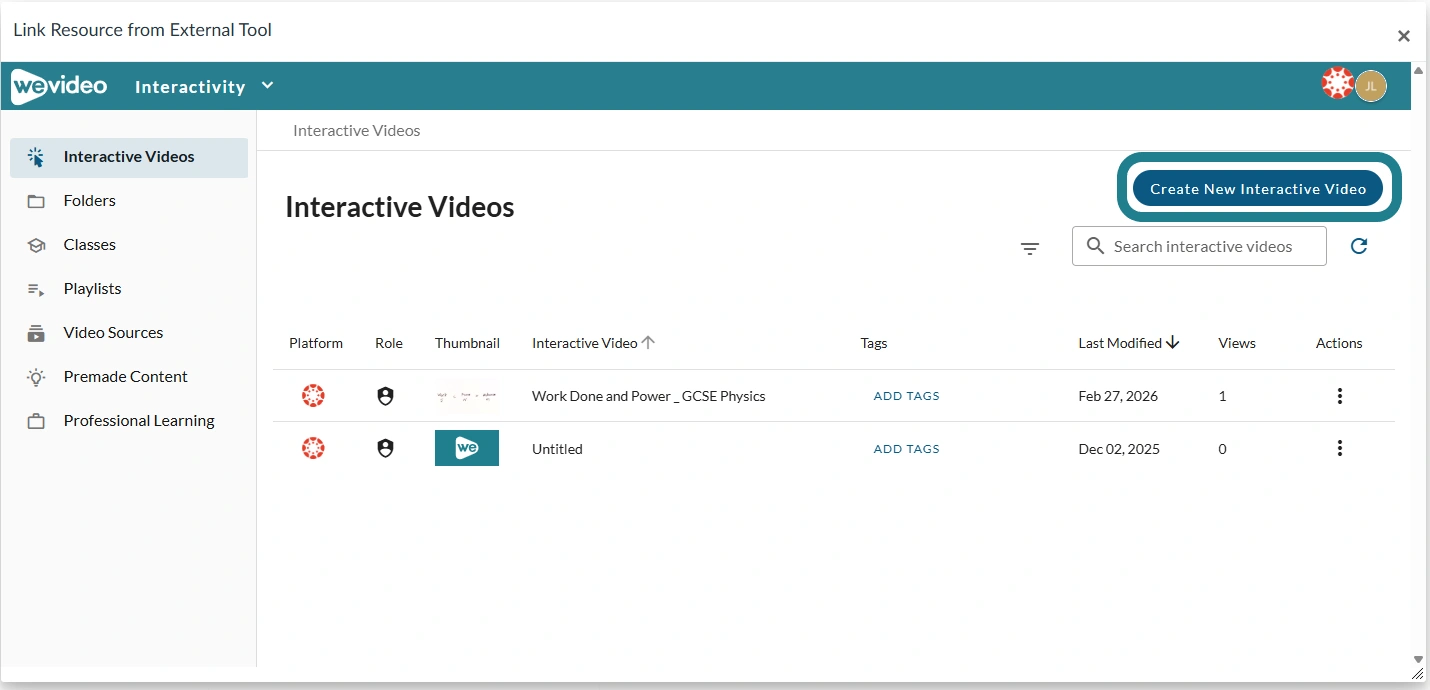Click the role shield icon in Work Done row
1430x690 pixels.
coord(385,396)
